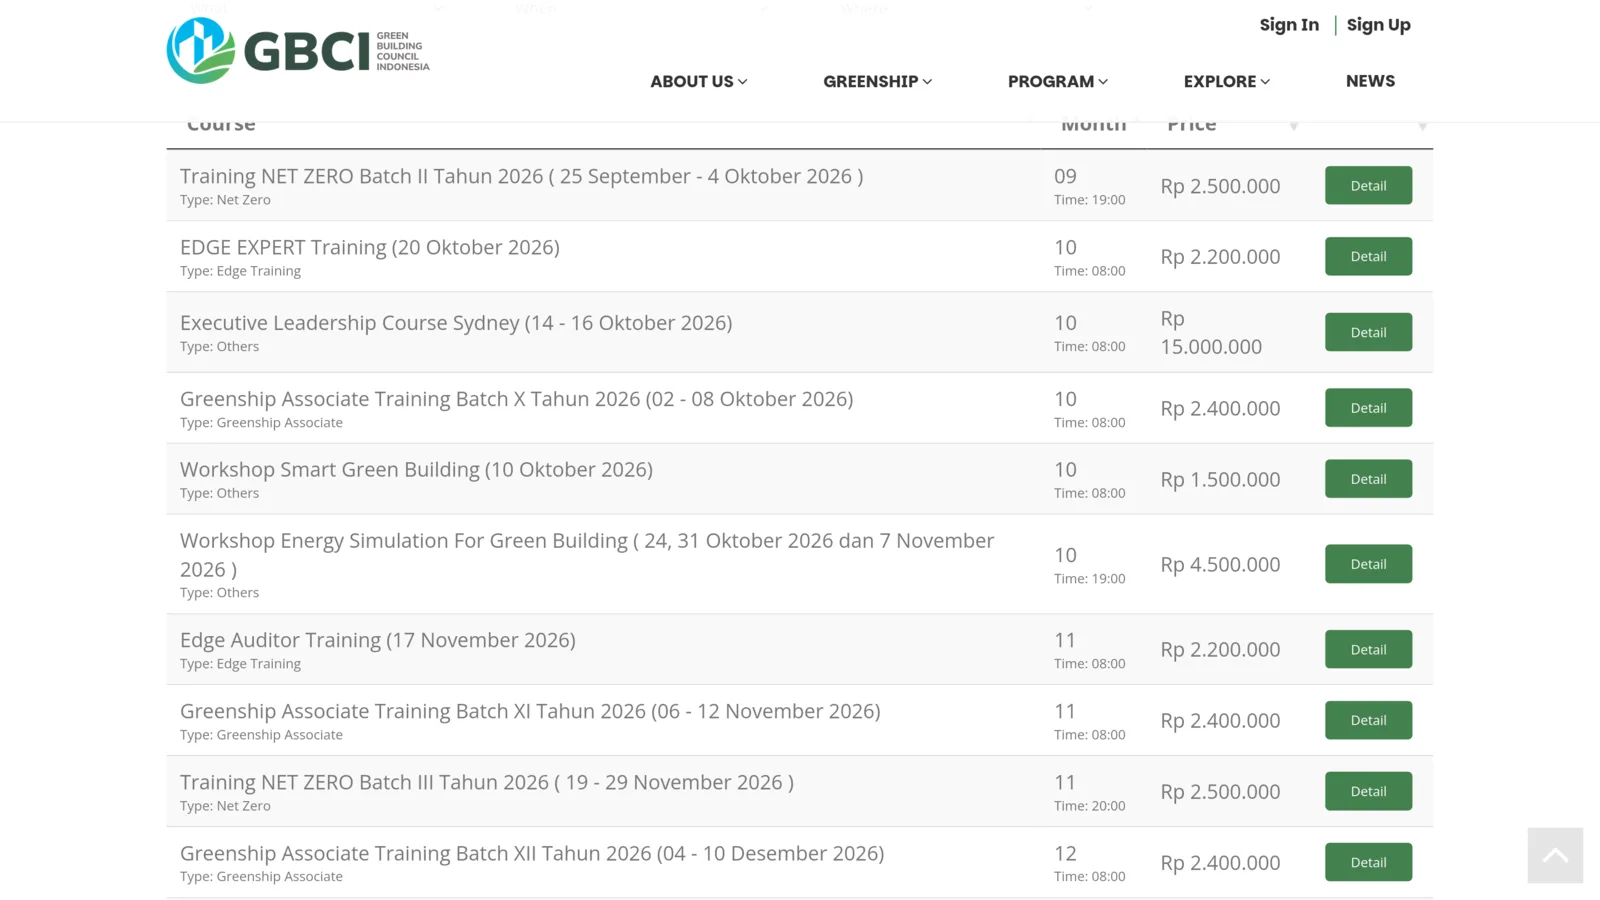The height and width of the screenshot is (900, 1600).
Task: Select Greenship Associate Training Batch XII title
Action: point(532,853)
